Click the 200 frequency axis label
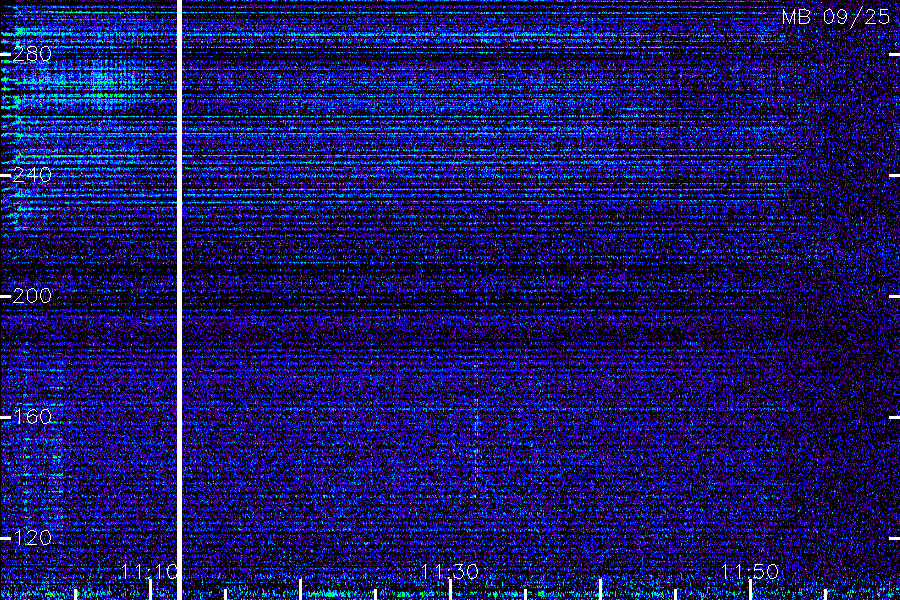900x600 pixels. click(32, 296)
